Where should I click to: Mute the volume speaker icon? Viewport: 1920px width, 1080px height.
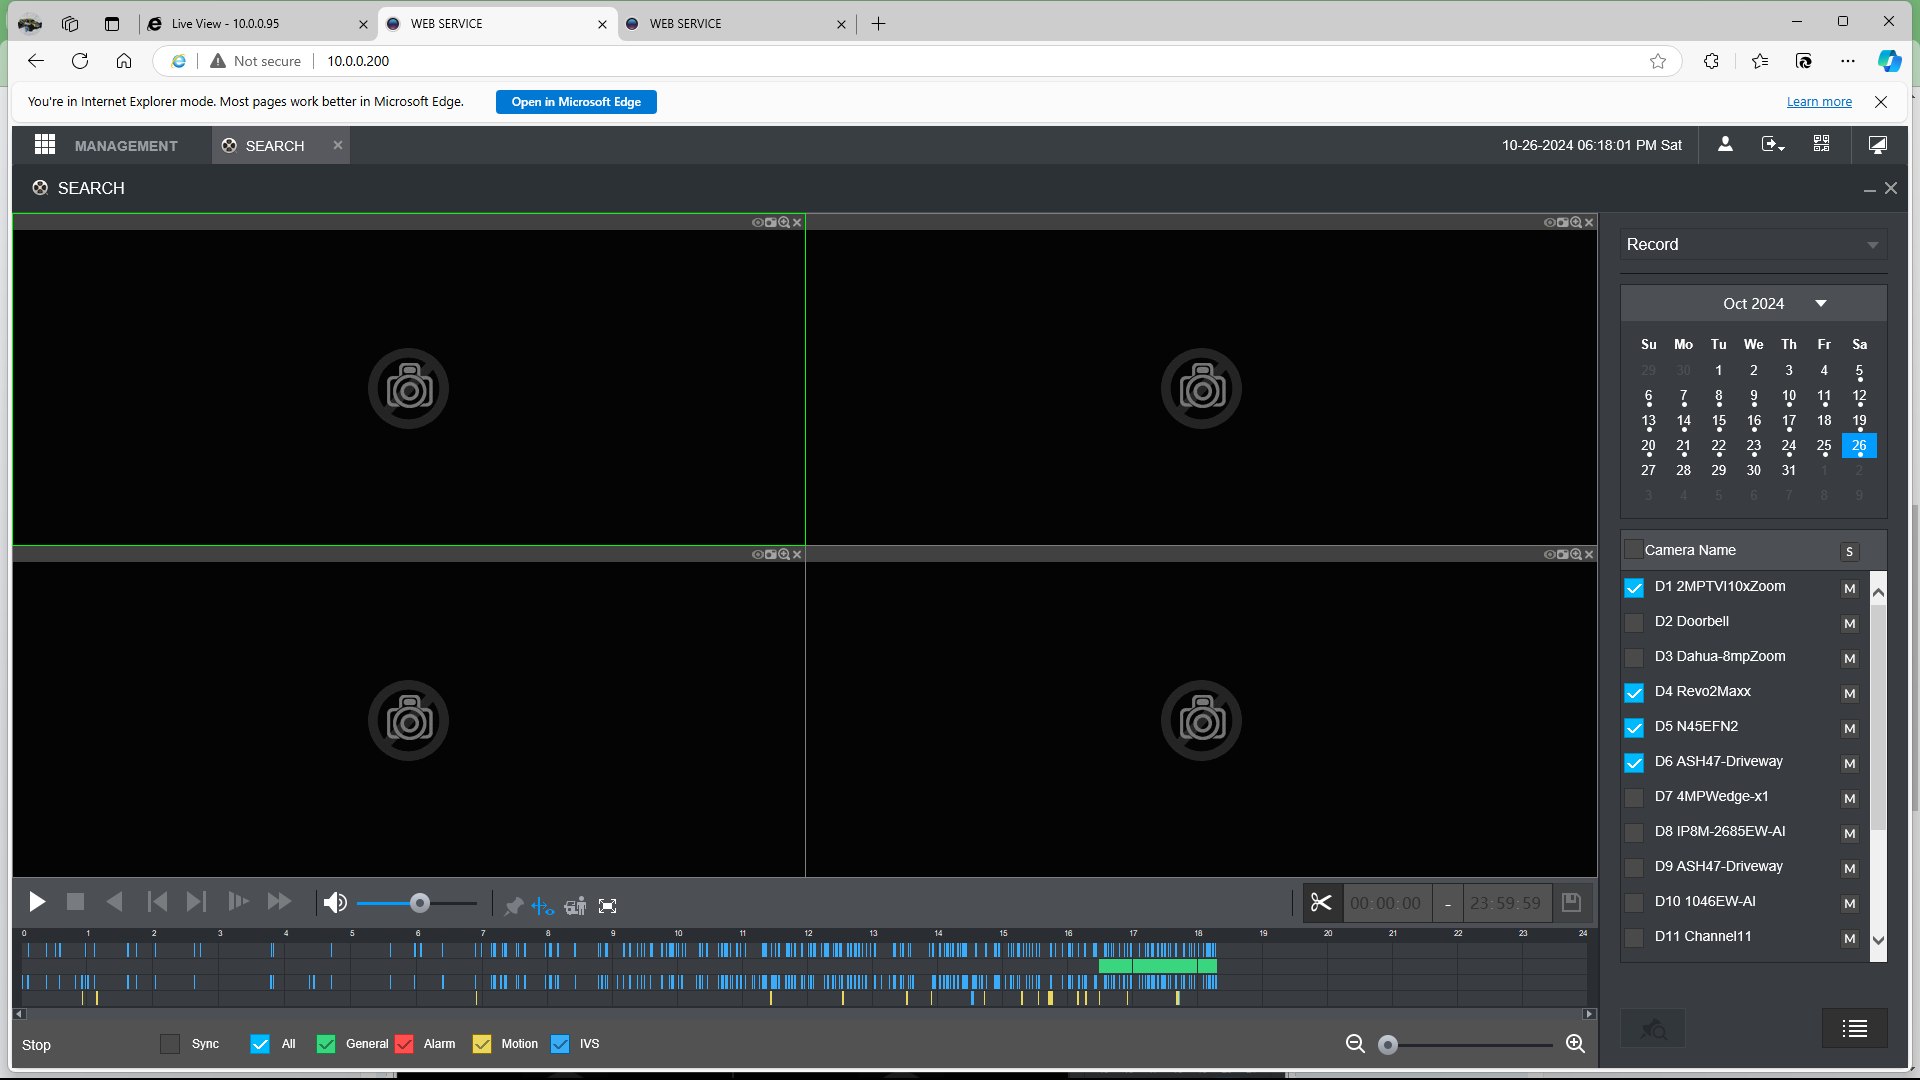point(335,903)
